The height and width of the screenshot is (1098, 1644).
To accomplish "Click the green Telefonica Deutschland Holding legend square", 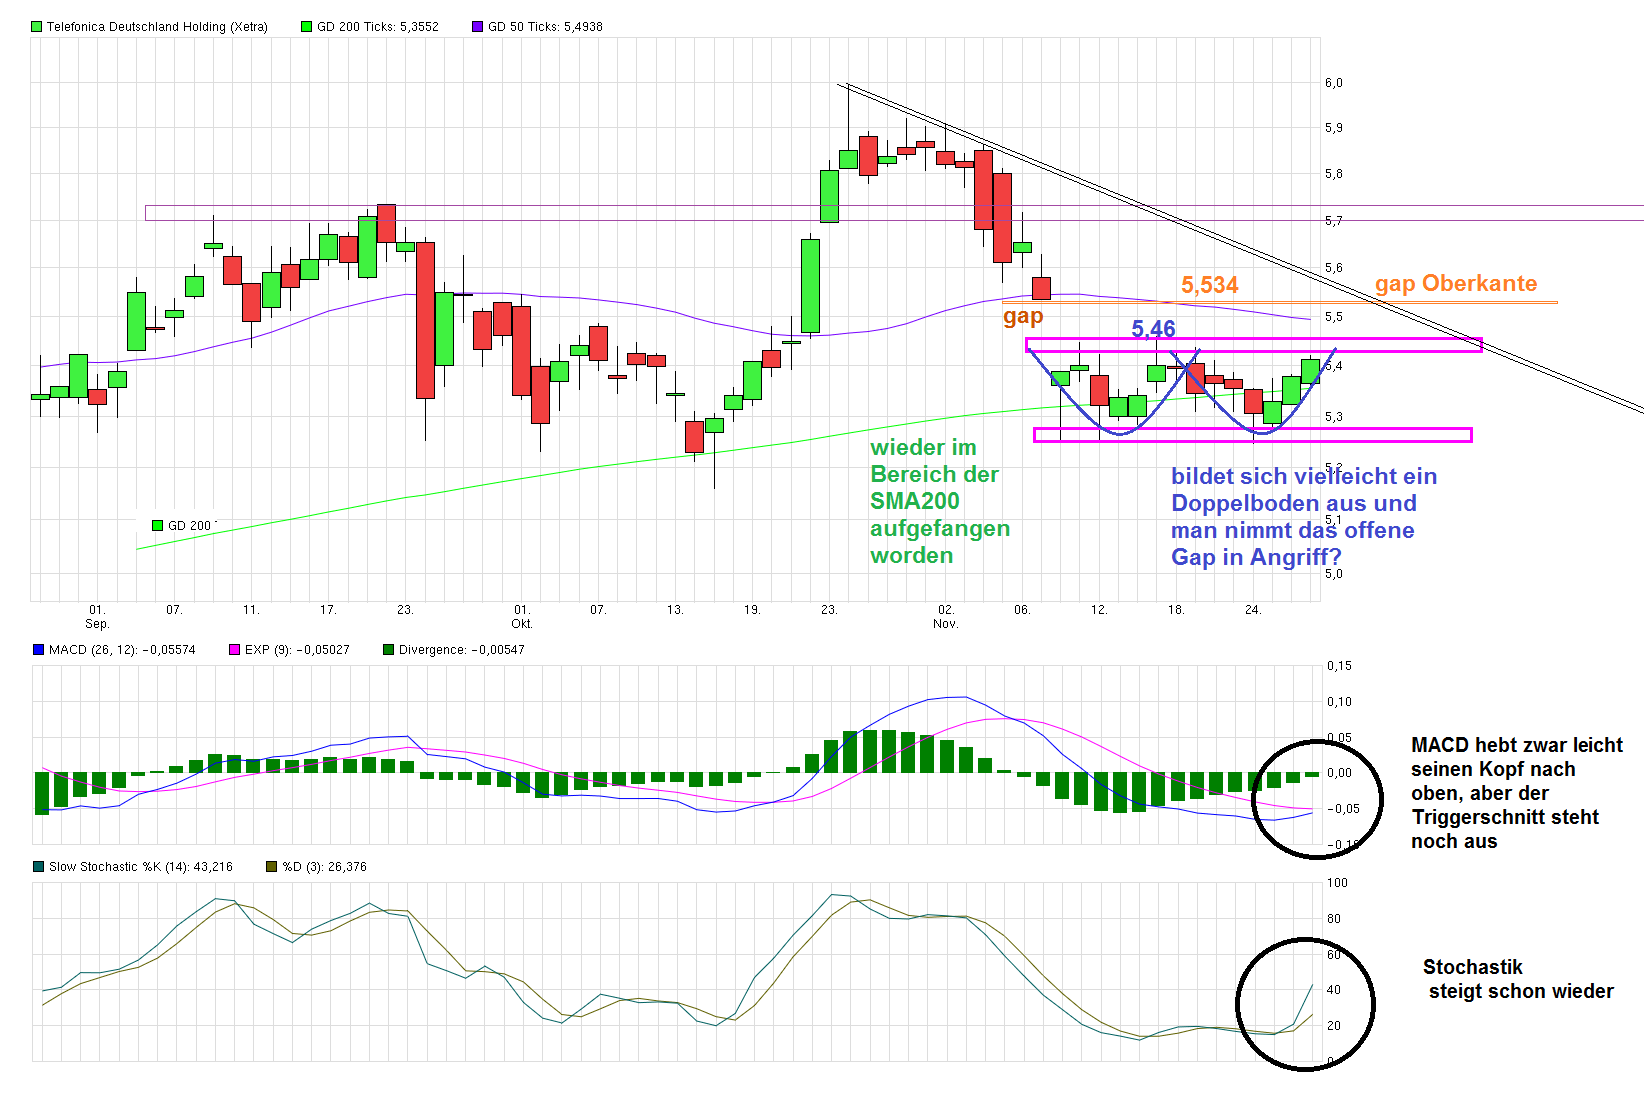I will (x=37, y=27).
